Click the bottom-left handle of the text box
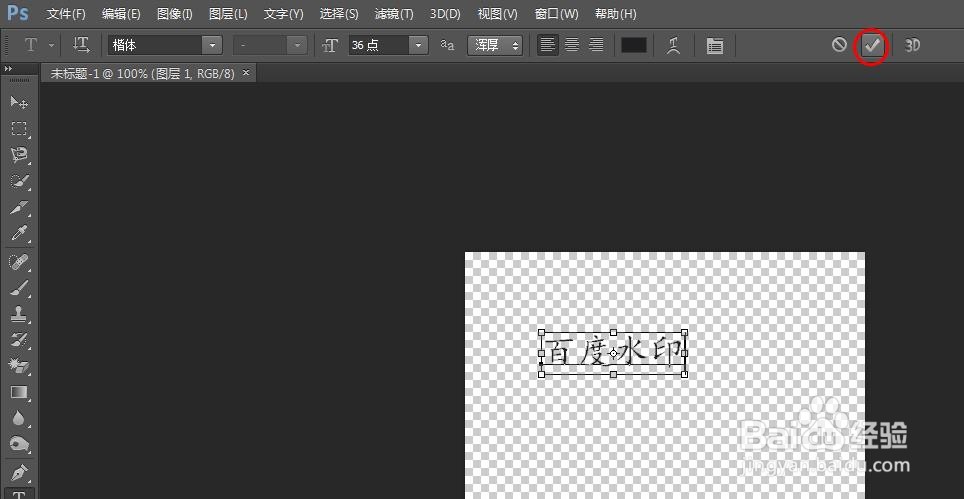 coord(542,374)
